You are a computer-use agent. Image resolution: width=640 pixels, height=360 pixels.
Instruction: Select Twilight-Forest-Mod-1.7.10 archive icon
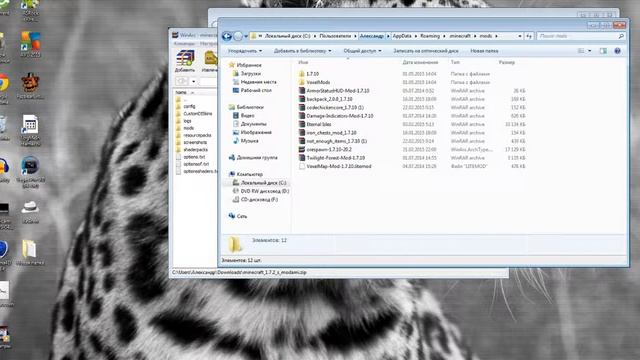pyautogui.click(x=302, y=158)
